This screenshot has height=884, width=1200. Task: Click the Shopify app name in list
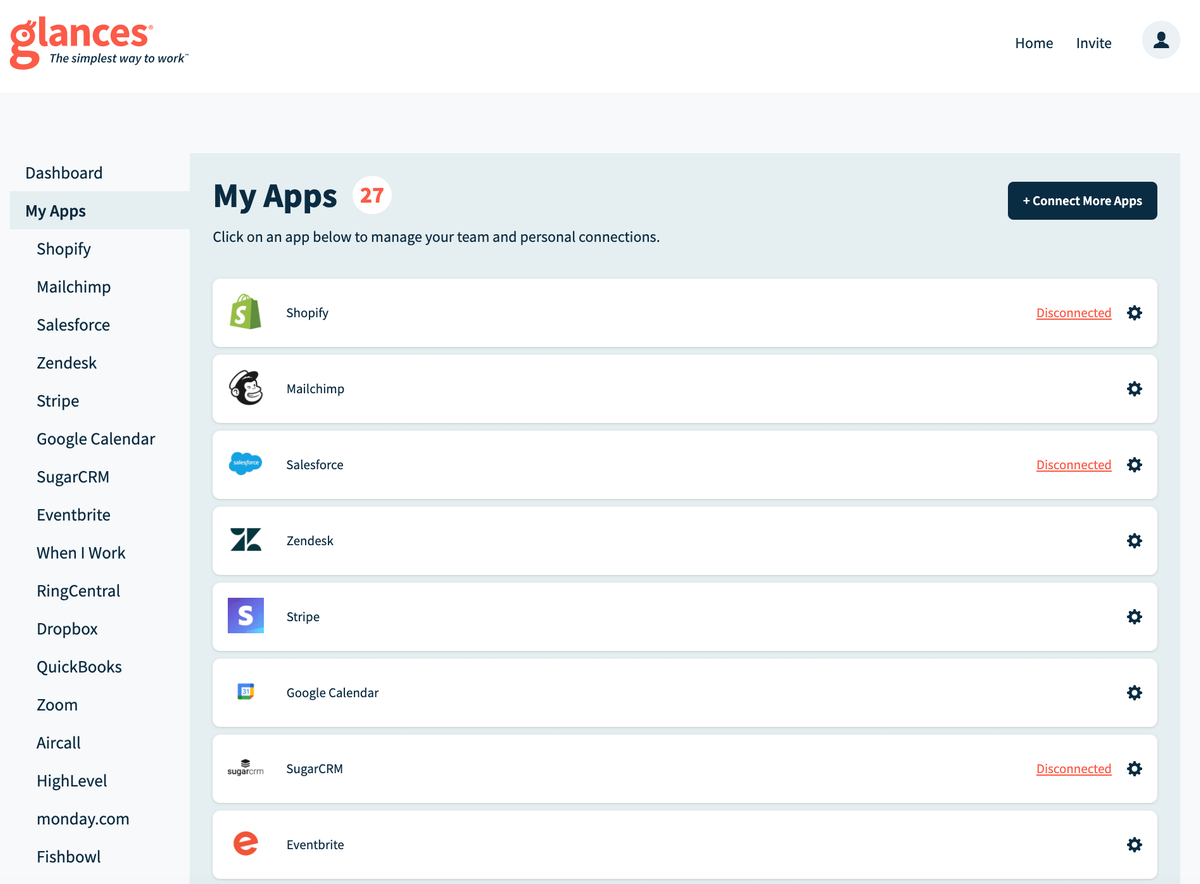coord(307,313)
